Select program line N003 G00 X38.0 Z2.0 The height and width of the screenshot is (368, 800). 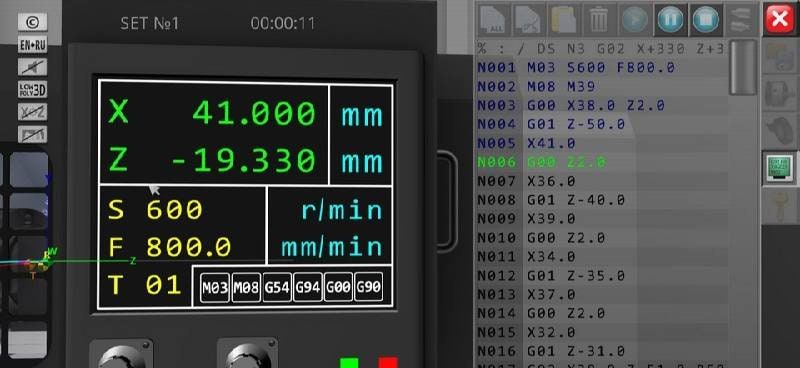(x=602, y=106)
